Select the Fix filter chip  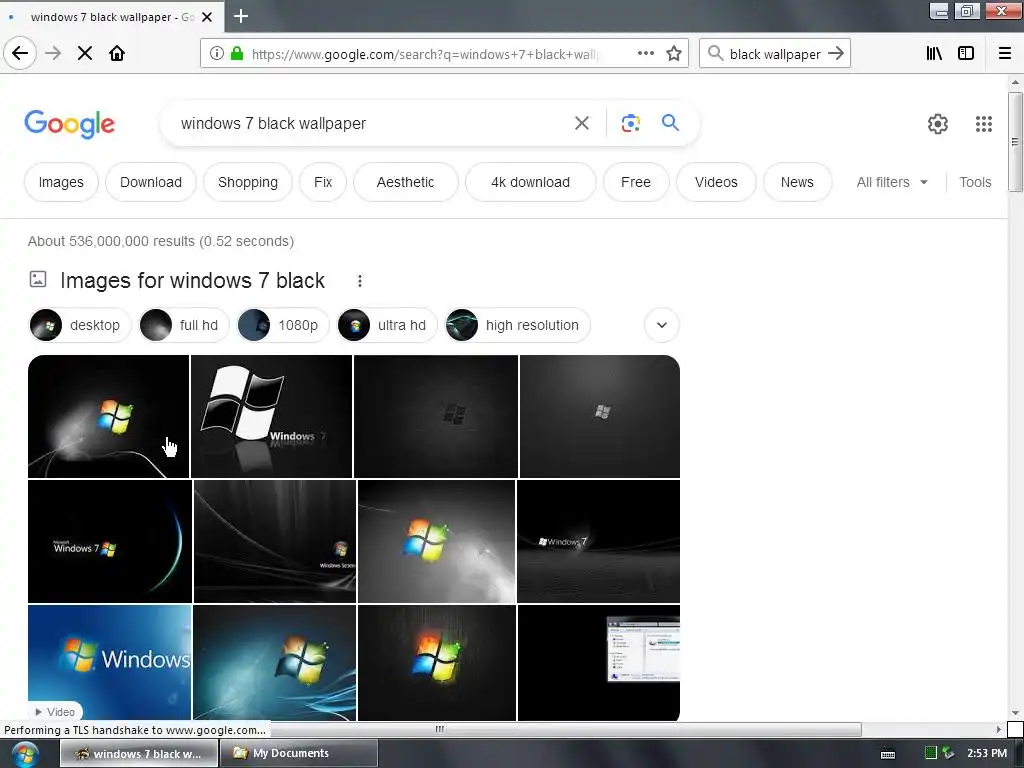click(x=323, y=182)
